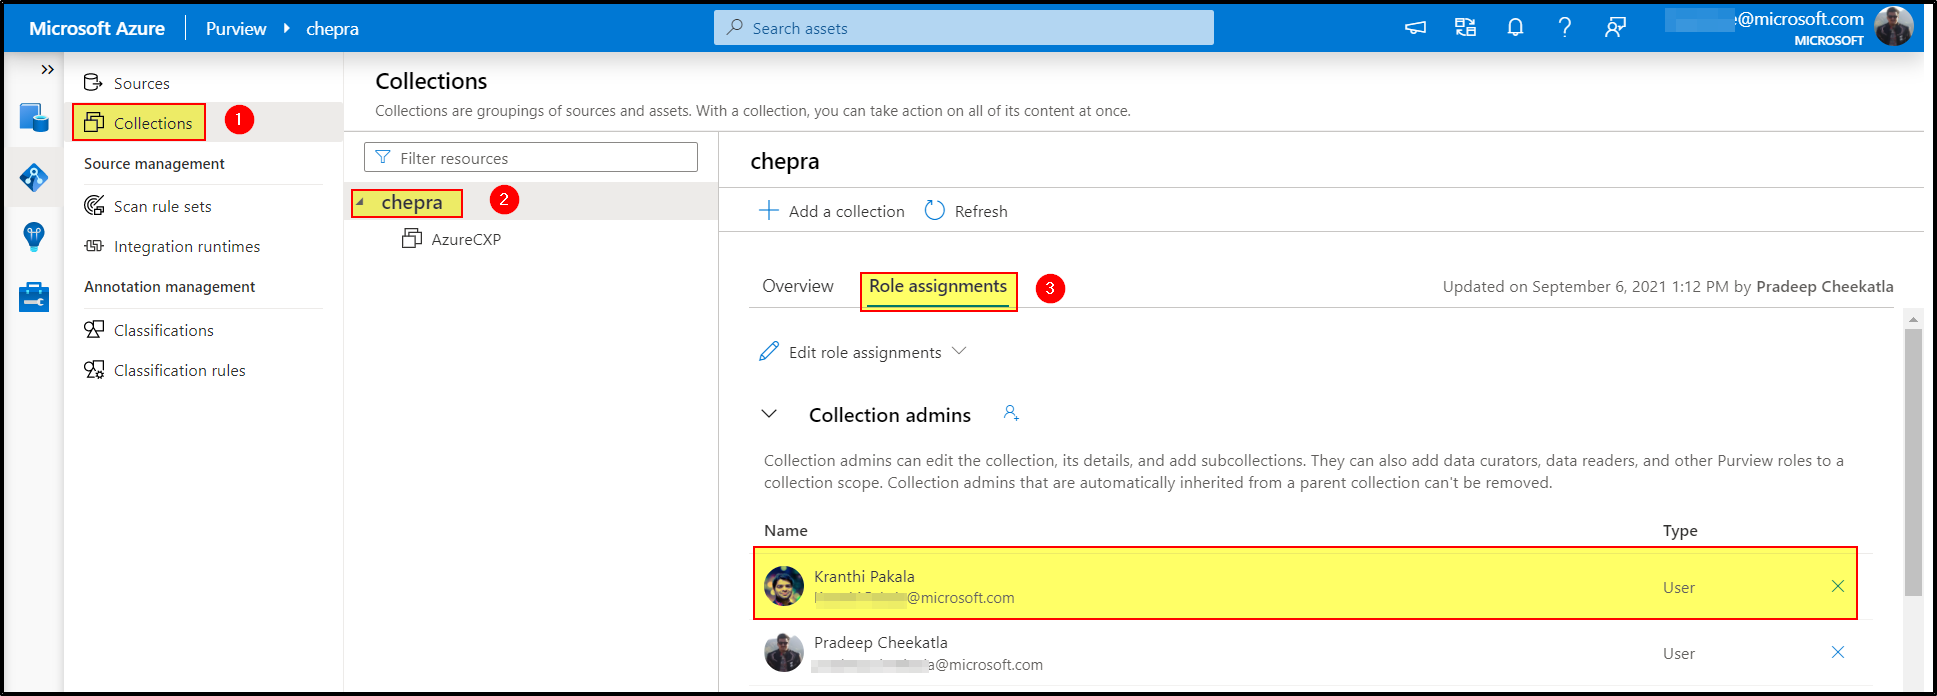Screen dimensions: 1937x696
Task: Open the switch directory icon
Action: click(1466, 27)
